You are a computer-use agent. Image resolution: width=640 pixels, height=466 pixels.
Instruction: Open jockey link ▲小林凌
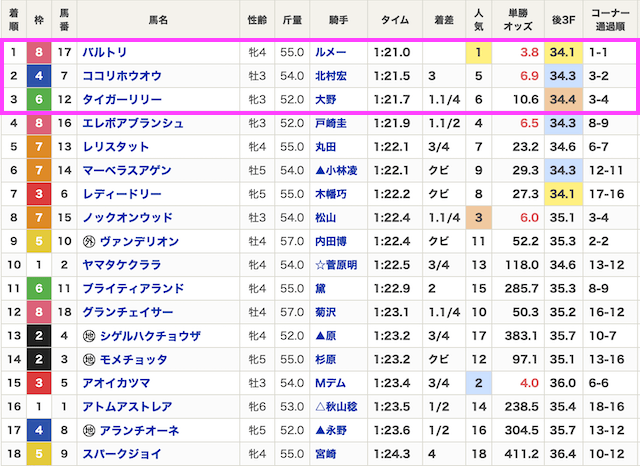tap(336, 171)
